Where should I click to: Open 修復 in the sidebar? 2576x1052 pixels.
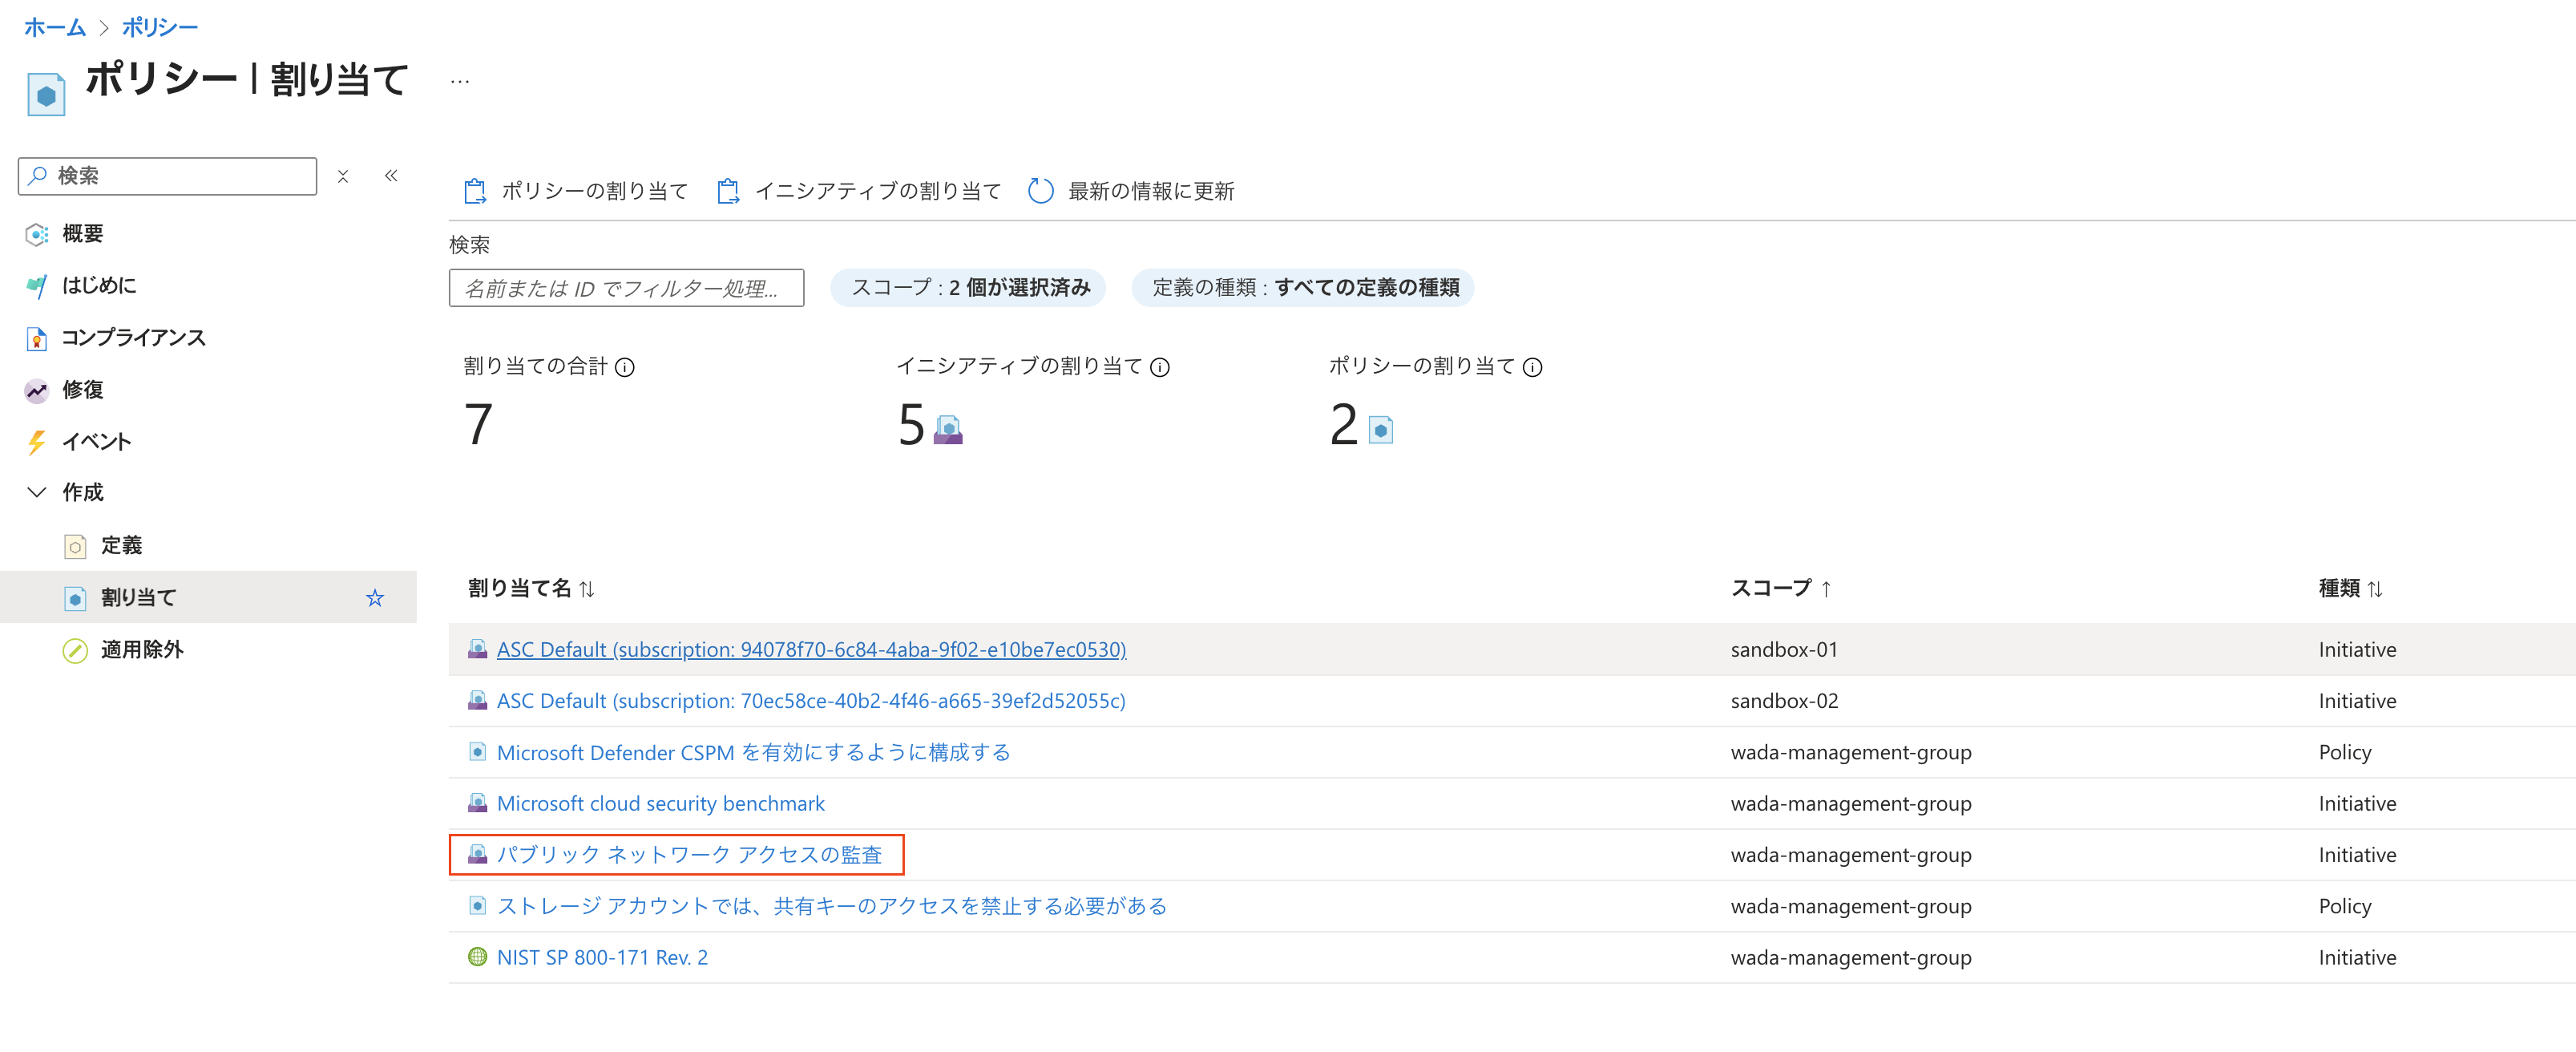pos(83,390)
